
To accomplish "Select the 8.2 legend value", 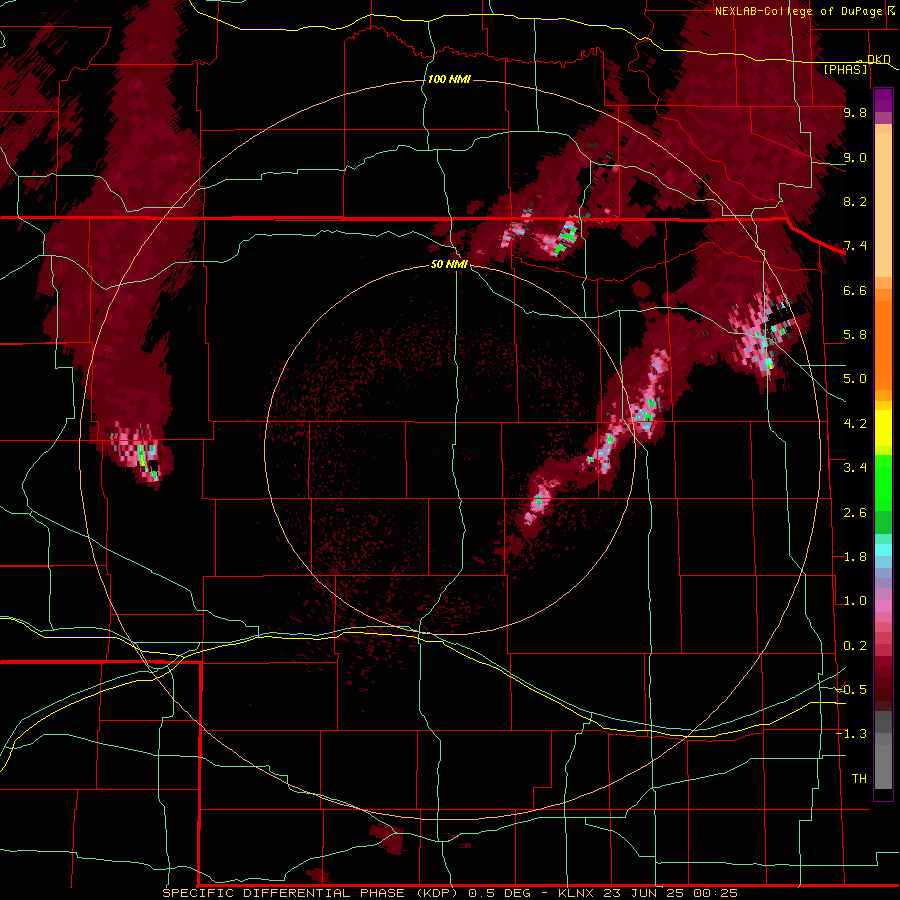I will tap(855, 201).
